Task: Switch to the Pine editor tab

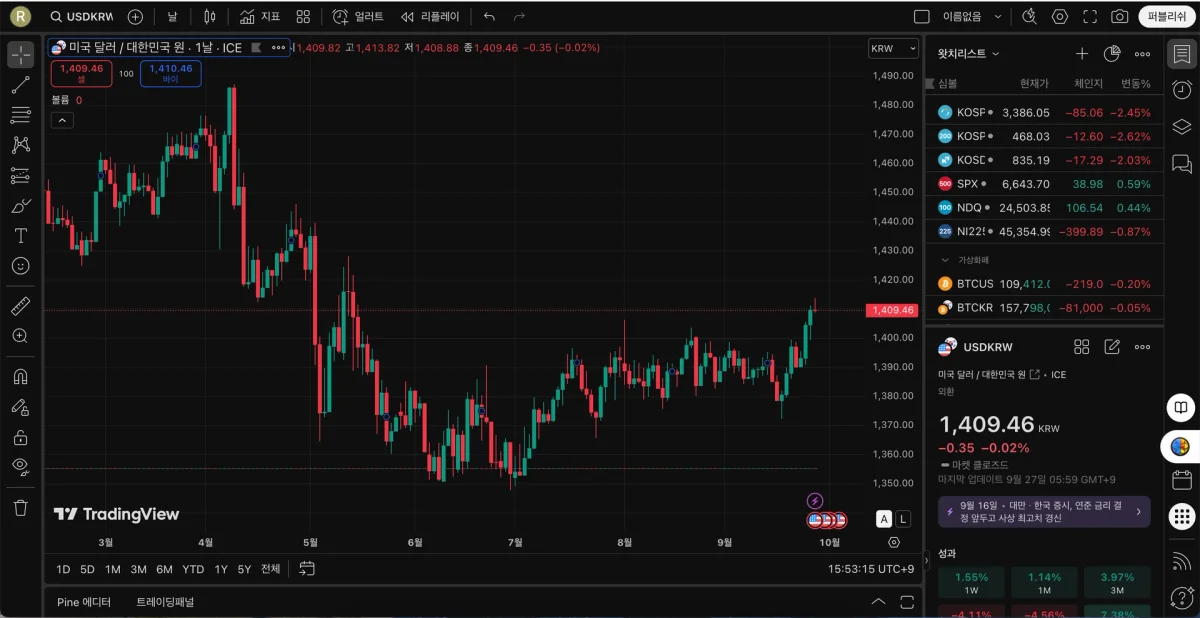Action: [x=84, y=602]
